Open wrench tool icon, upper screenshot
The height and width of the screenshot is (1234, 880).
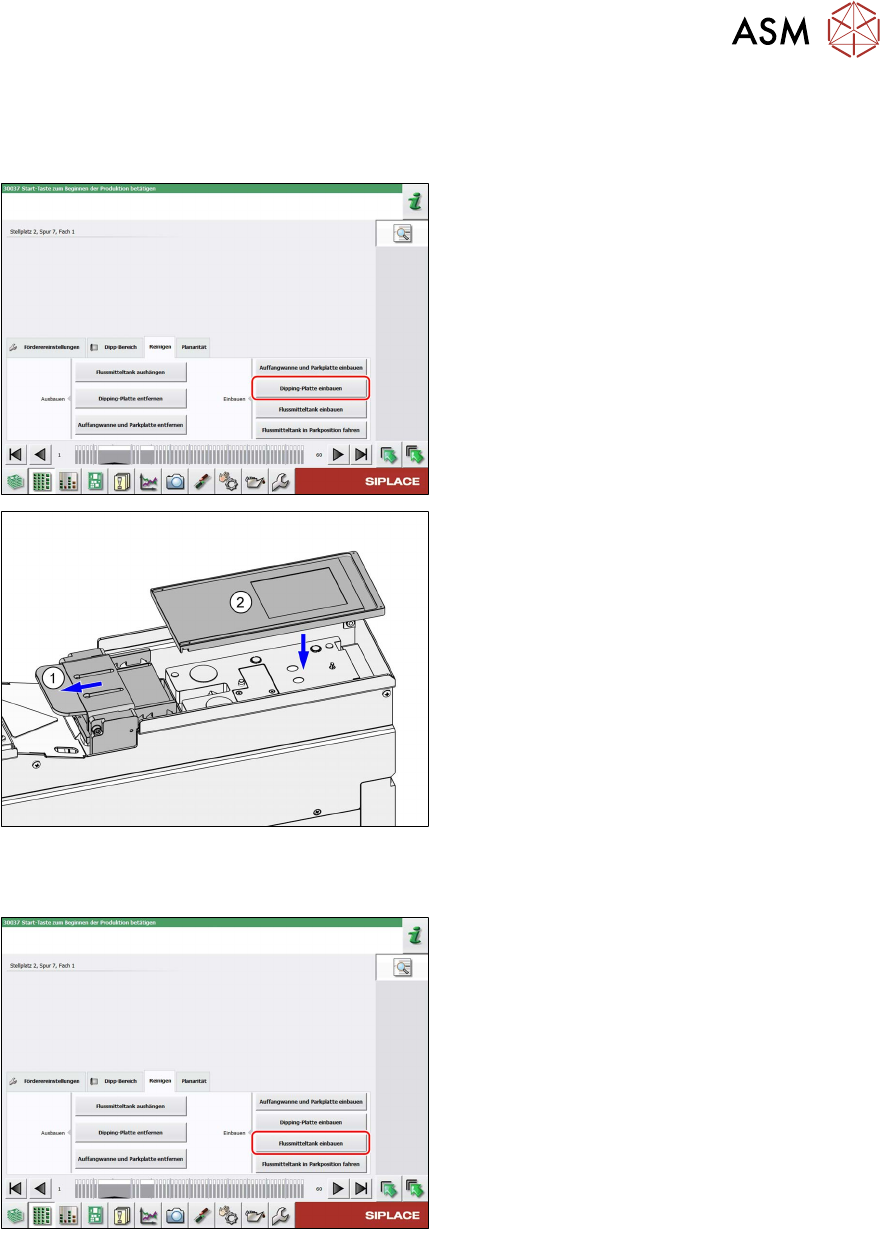tap(281, 481)
